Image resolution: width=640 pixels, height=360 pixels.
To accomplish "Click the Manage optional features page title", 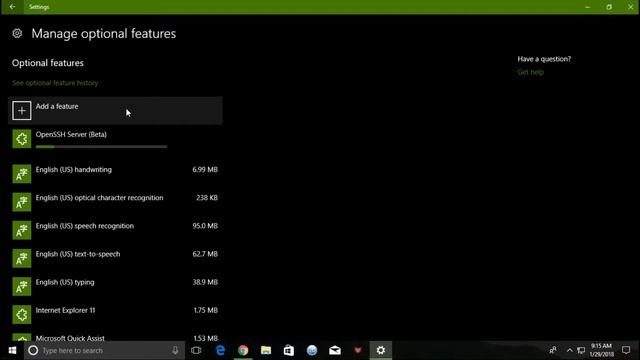I will [x=104, y=33].
